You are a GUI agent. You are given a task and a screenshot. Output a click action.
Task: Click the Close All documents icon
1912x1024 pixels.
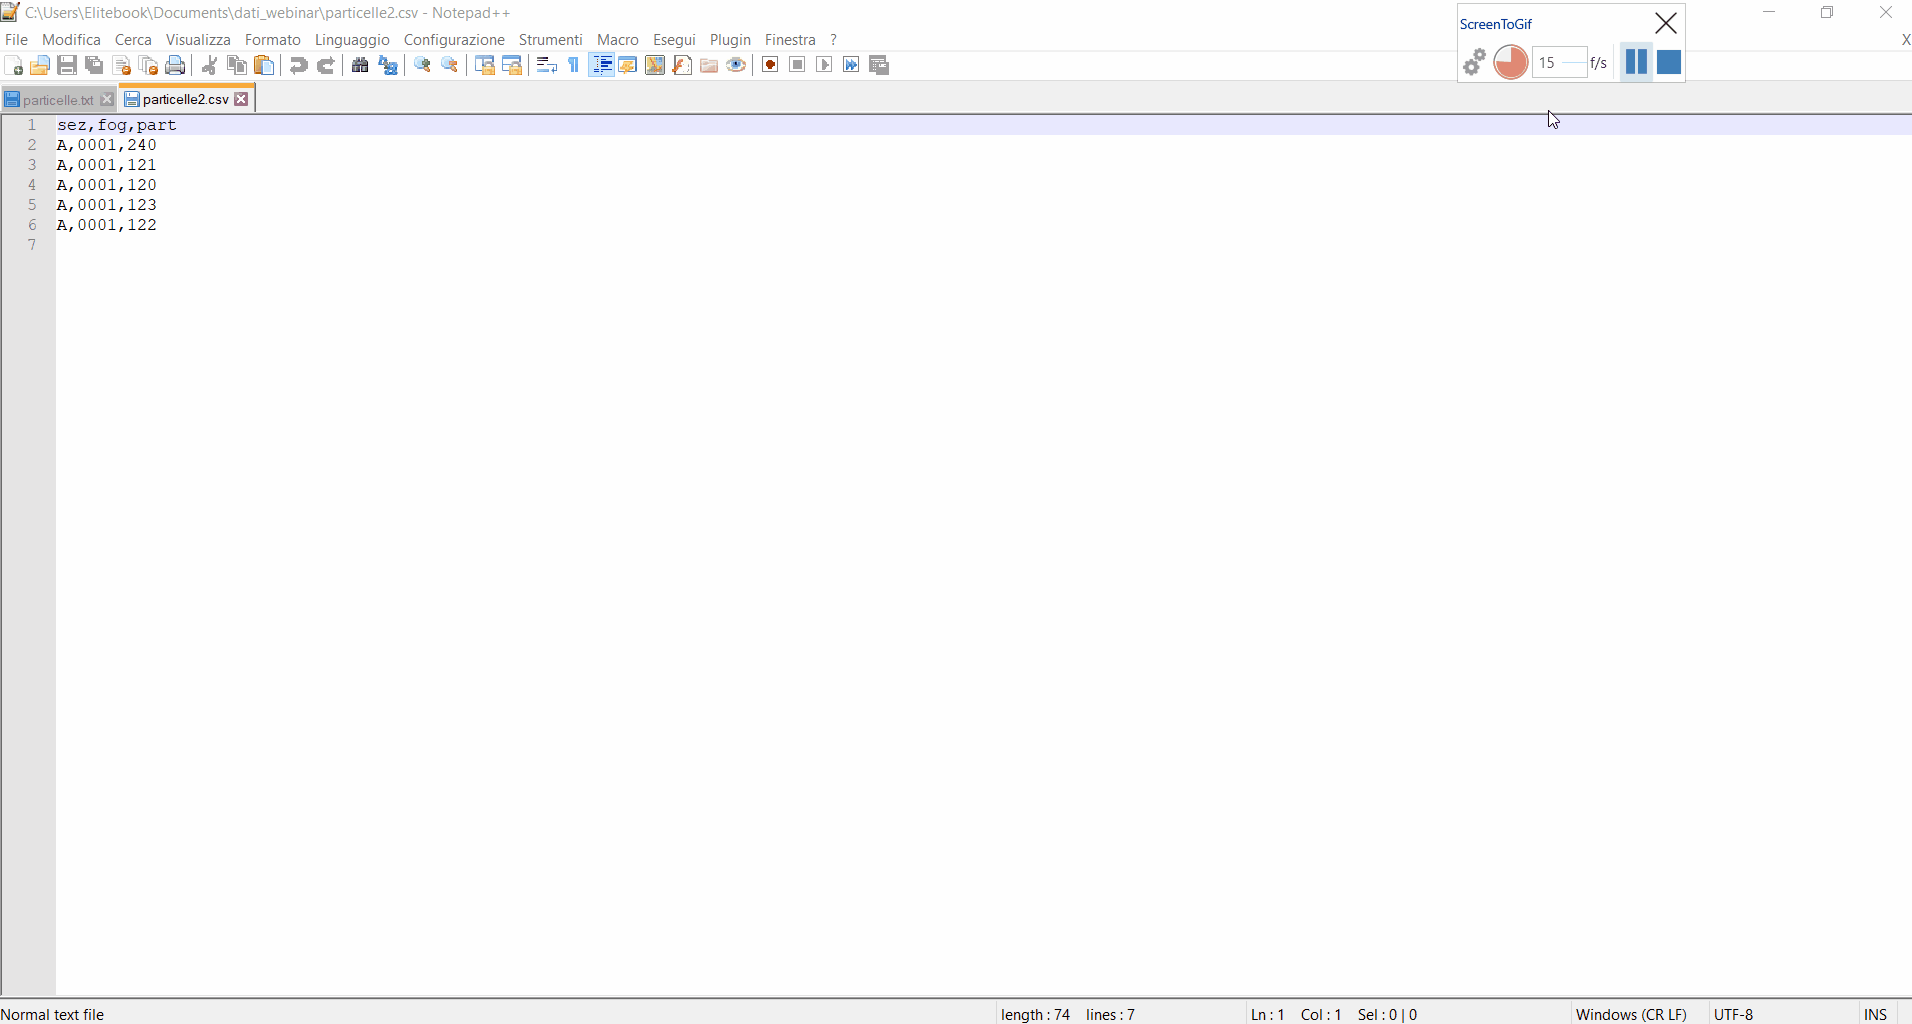(x=149, y=65)
